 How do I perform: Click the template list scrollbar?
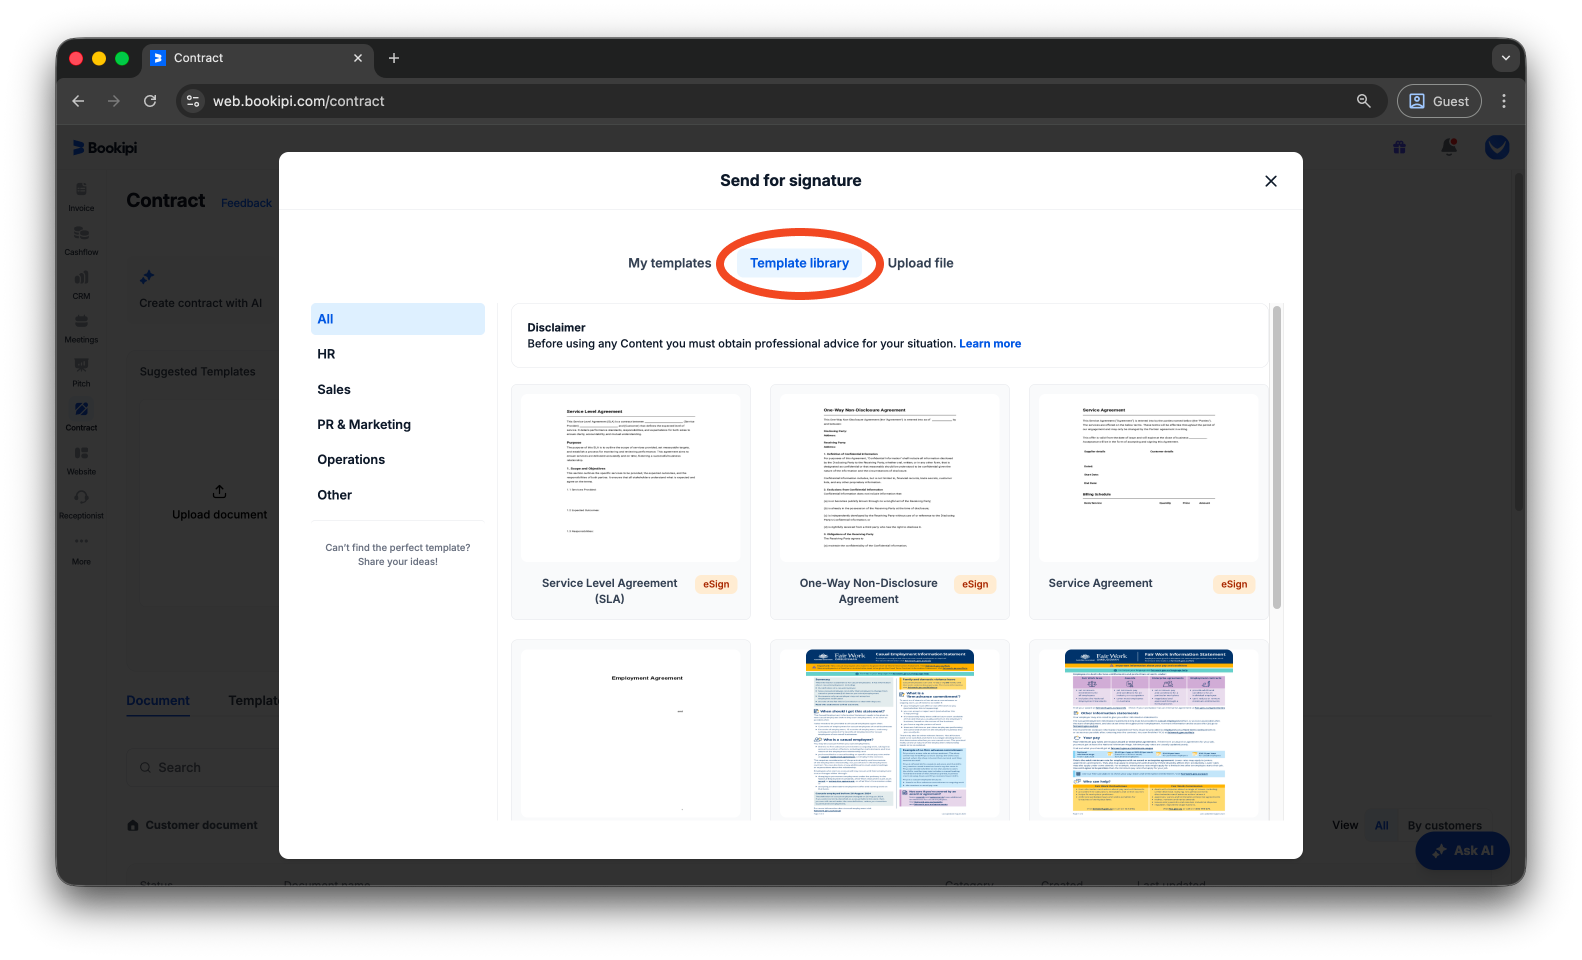tap(1277, 458)
